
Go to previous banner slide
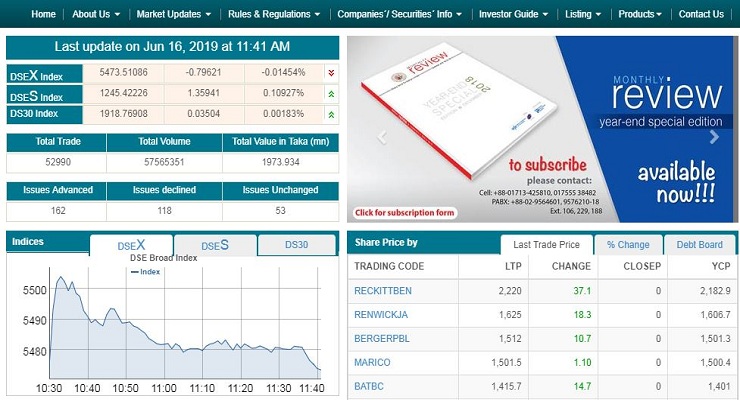pyautogui.click(x=382, y=137)
